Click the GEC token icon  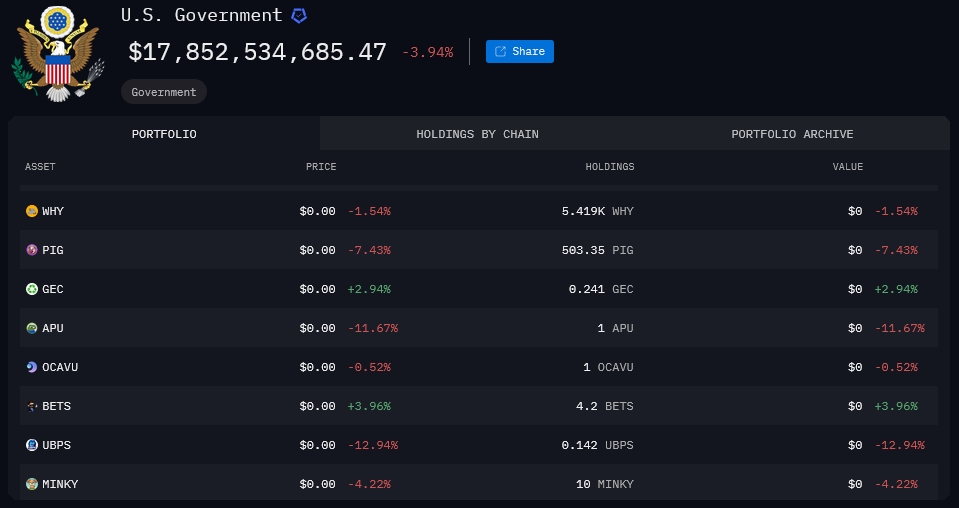coord(32,289)
